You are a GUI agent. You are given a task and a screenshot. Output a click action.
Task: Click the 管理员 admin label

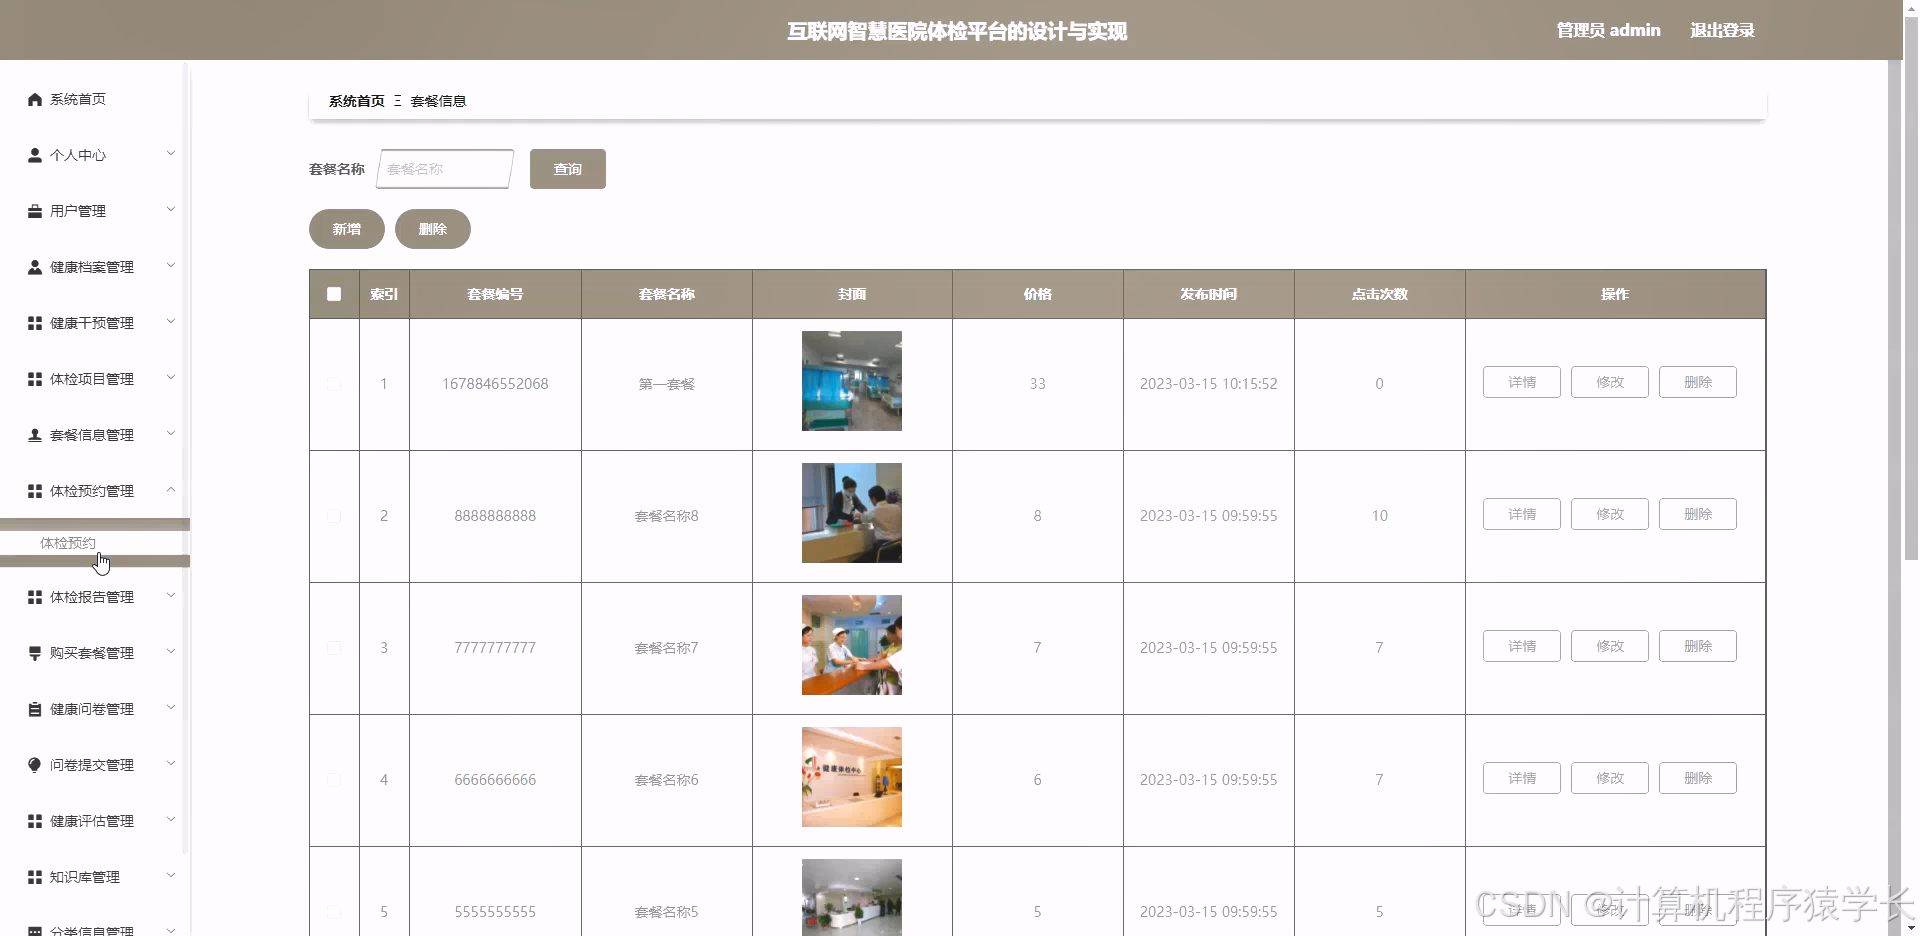tap(1608, 30)
